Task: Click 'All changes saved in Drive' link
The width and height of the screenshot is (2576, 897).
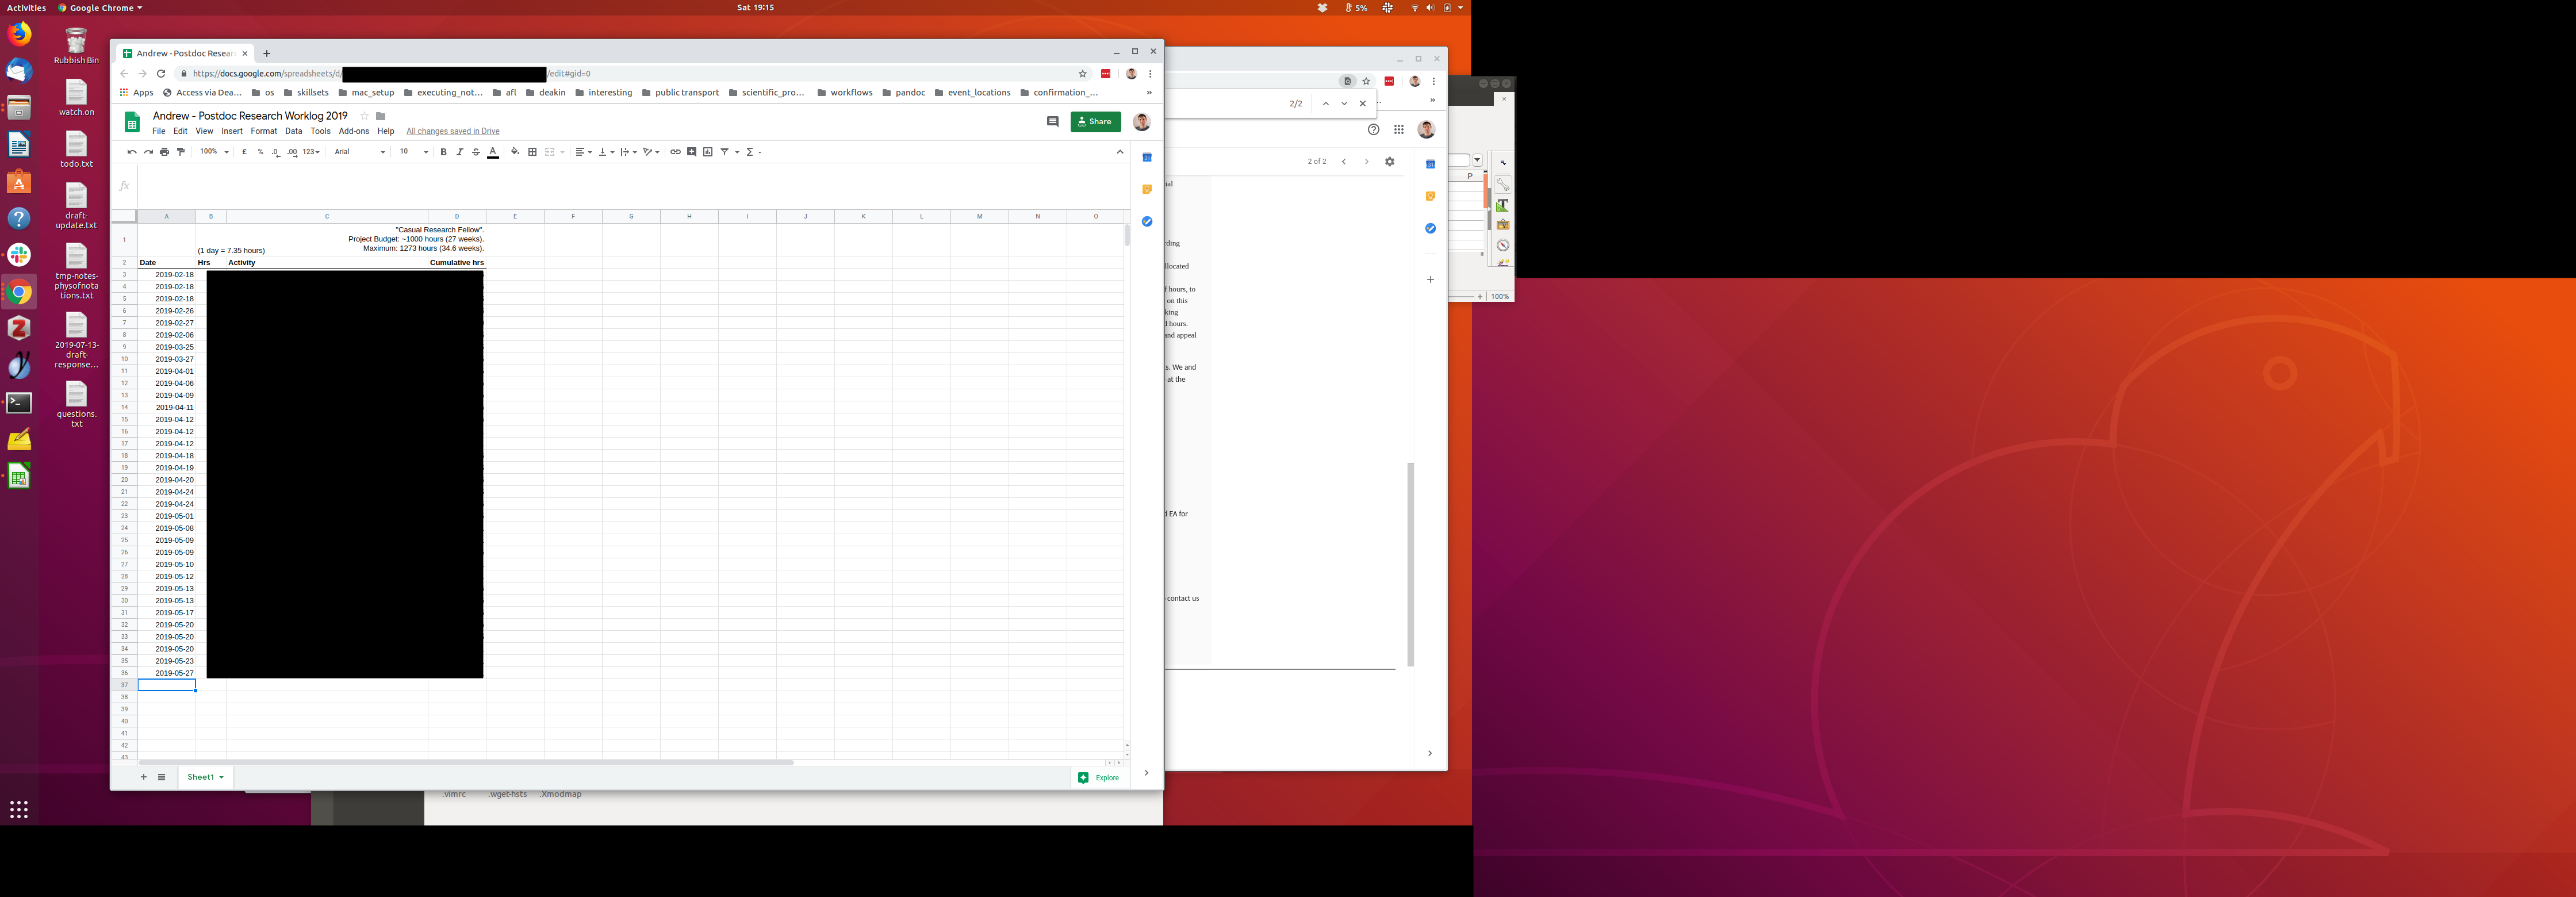Action: click(452, 131)
